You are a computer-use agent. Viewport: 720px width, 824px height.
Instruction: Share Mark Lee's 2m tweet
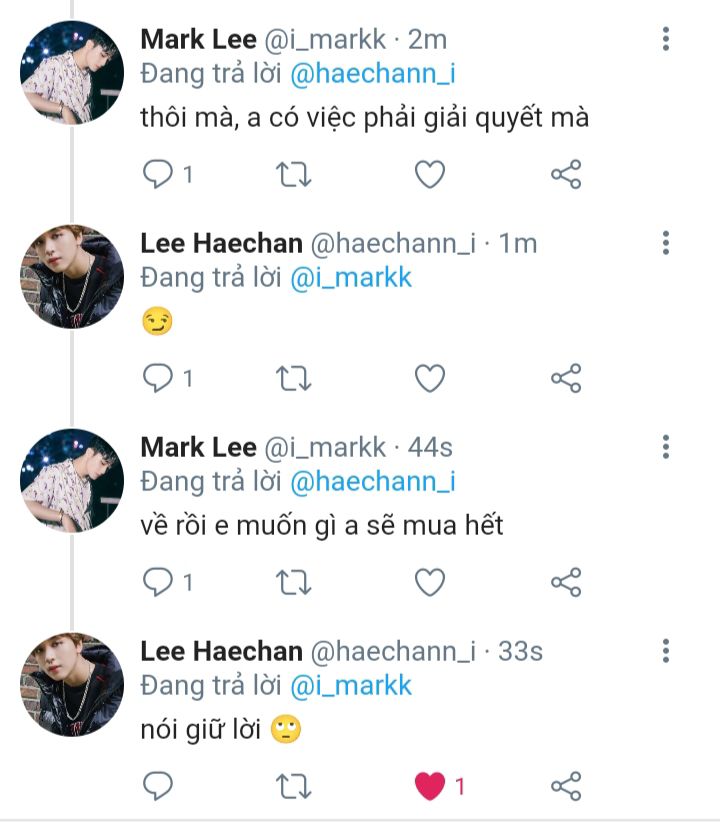coord(566,175)
